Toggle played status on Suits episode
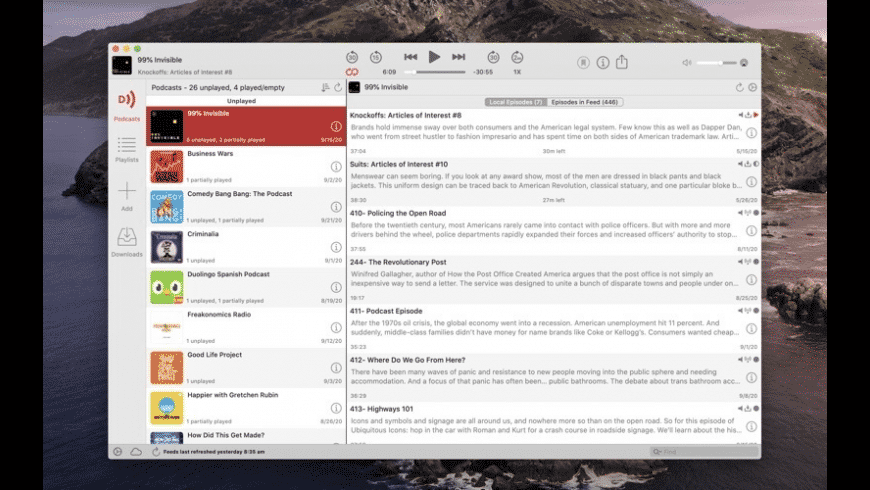 756,164
